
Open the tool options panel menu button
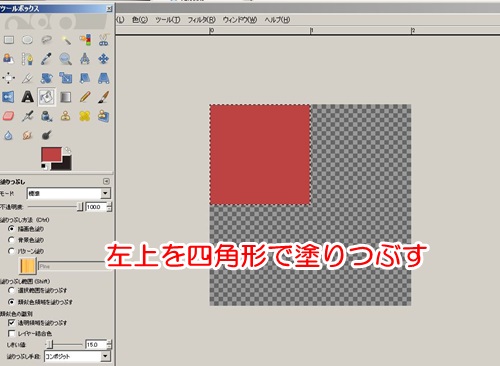(106, 181)
